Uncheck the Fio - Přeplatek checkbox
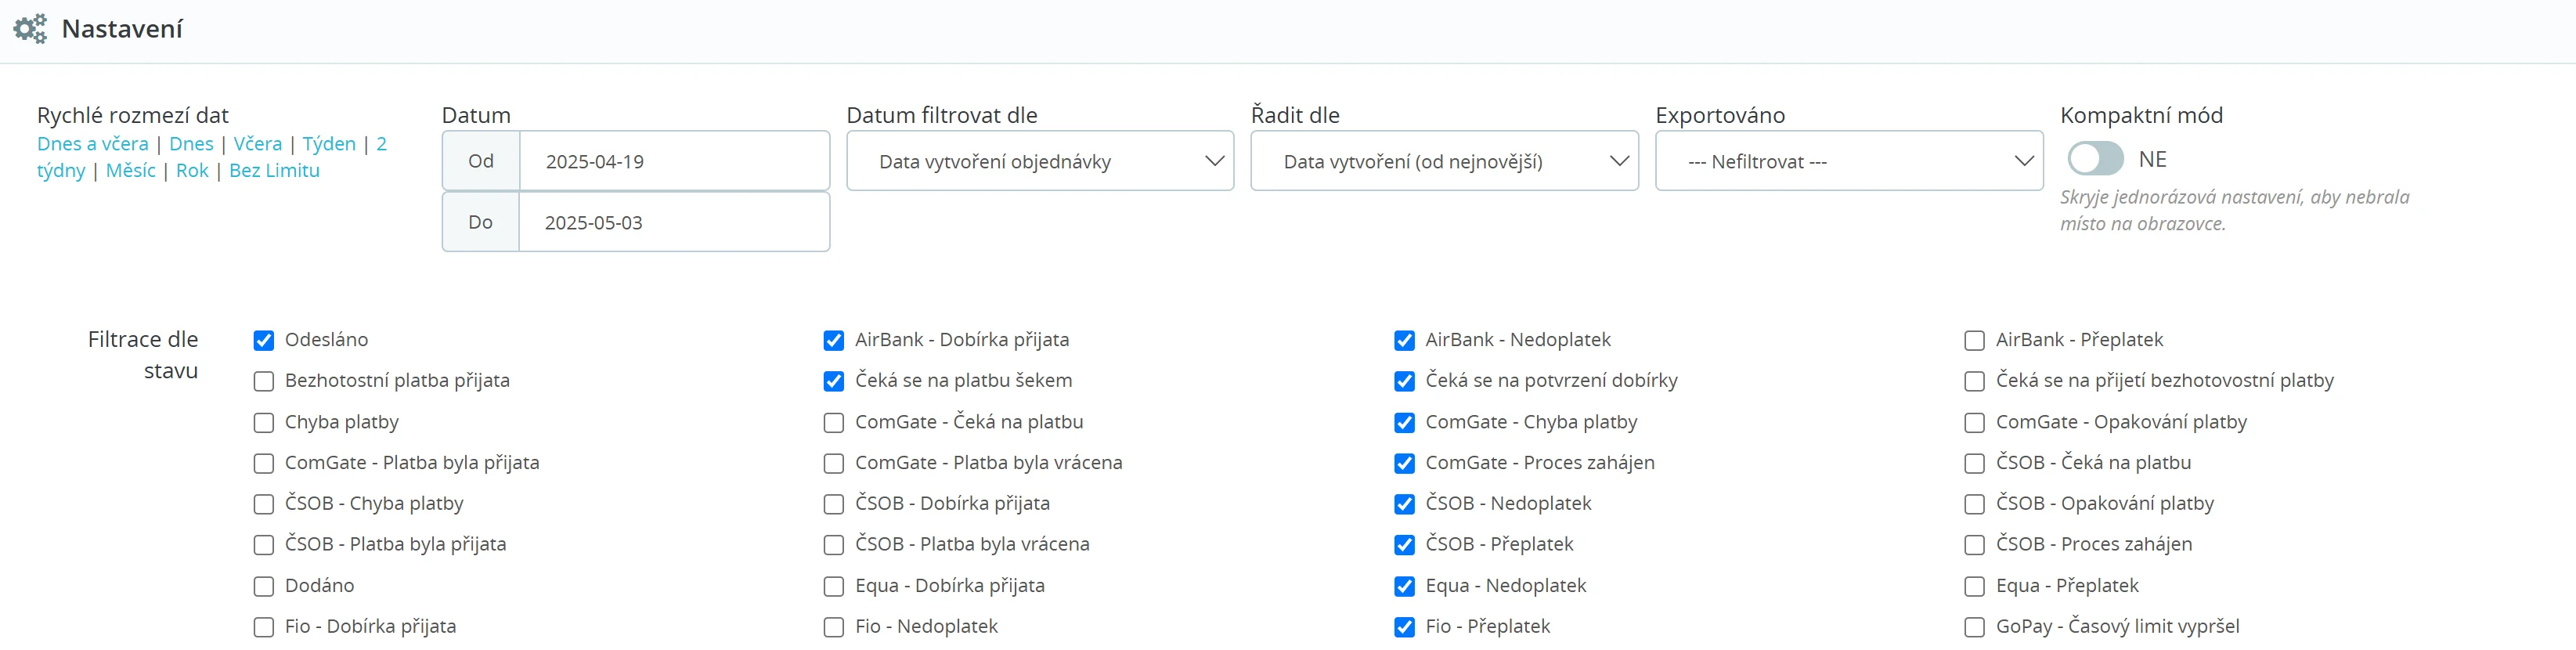This screenshot has height=650, width=2576. [1404, 627]
